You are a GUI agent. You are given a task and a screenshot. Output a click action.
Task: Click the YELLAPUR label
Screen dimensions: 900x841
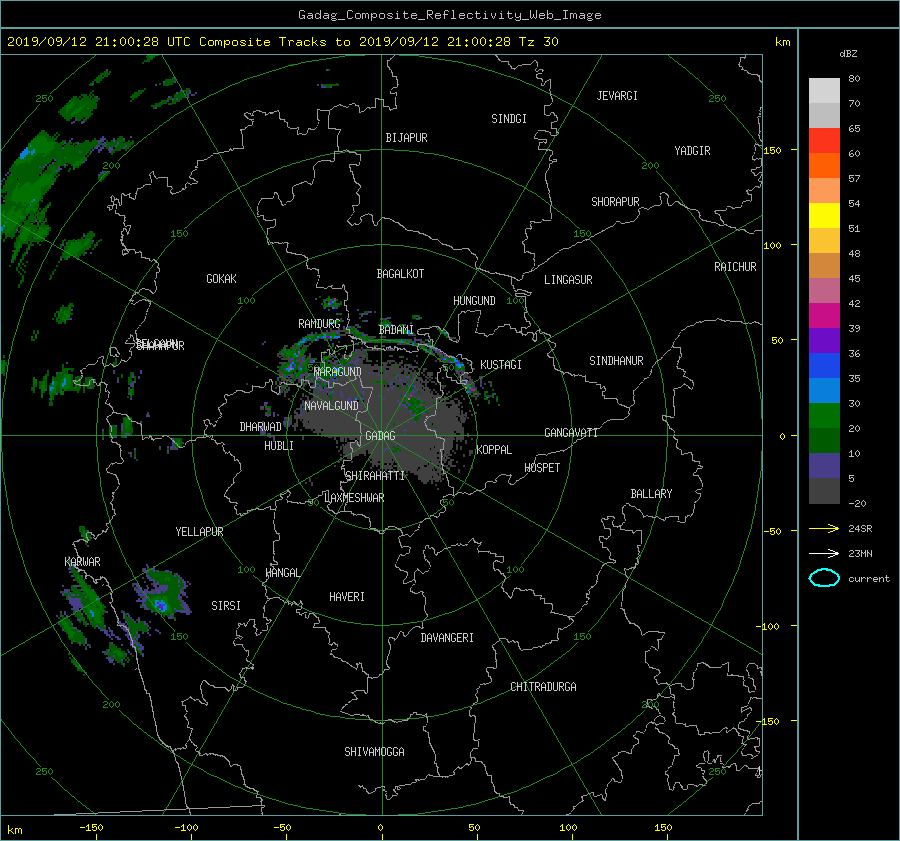[x=199, y=532]
